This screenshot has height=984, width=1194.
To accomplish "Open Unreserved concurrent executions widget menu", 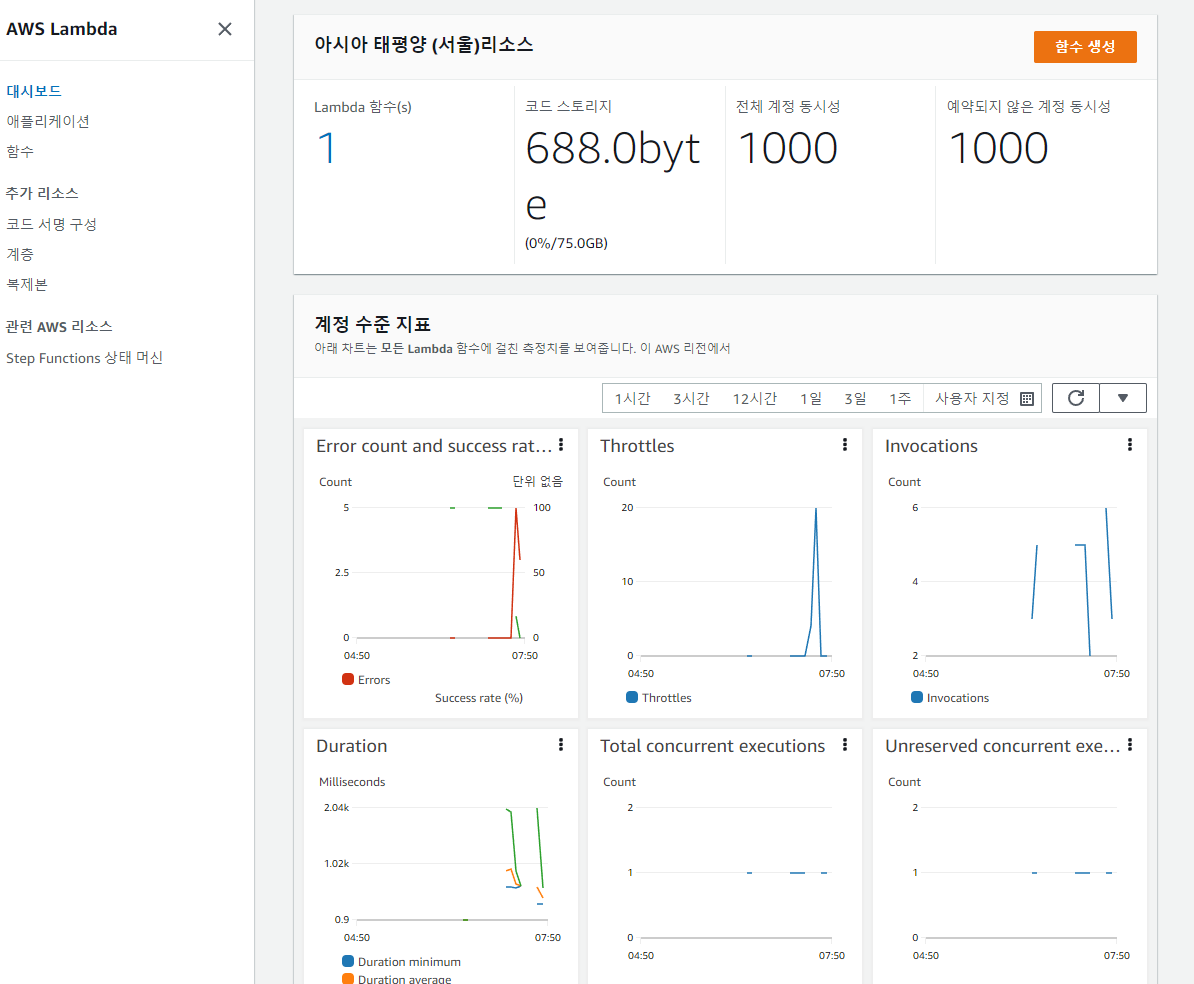I will click(1129, 745).
